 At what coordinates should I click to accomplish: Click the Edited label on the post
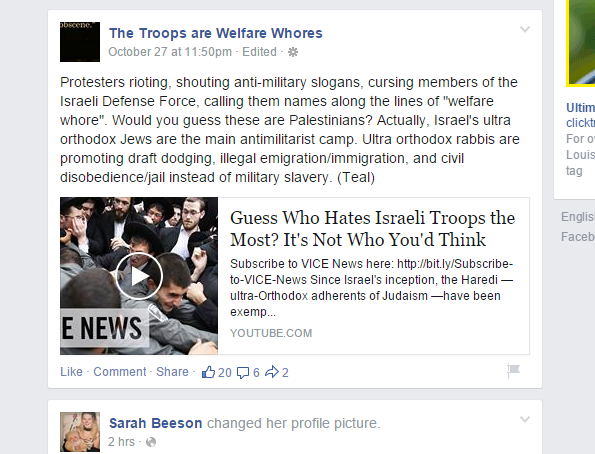coord(260,52)
